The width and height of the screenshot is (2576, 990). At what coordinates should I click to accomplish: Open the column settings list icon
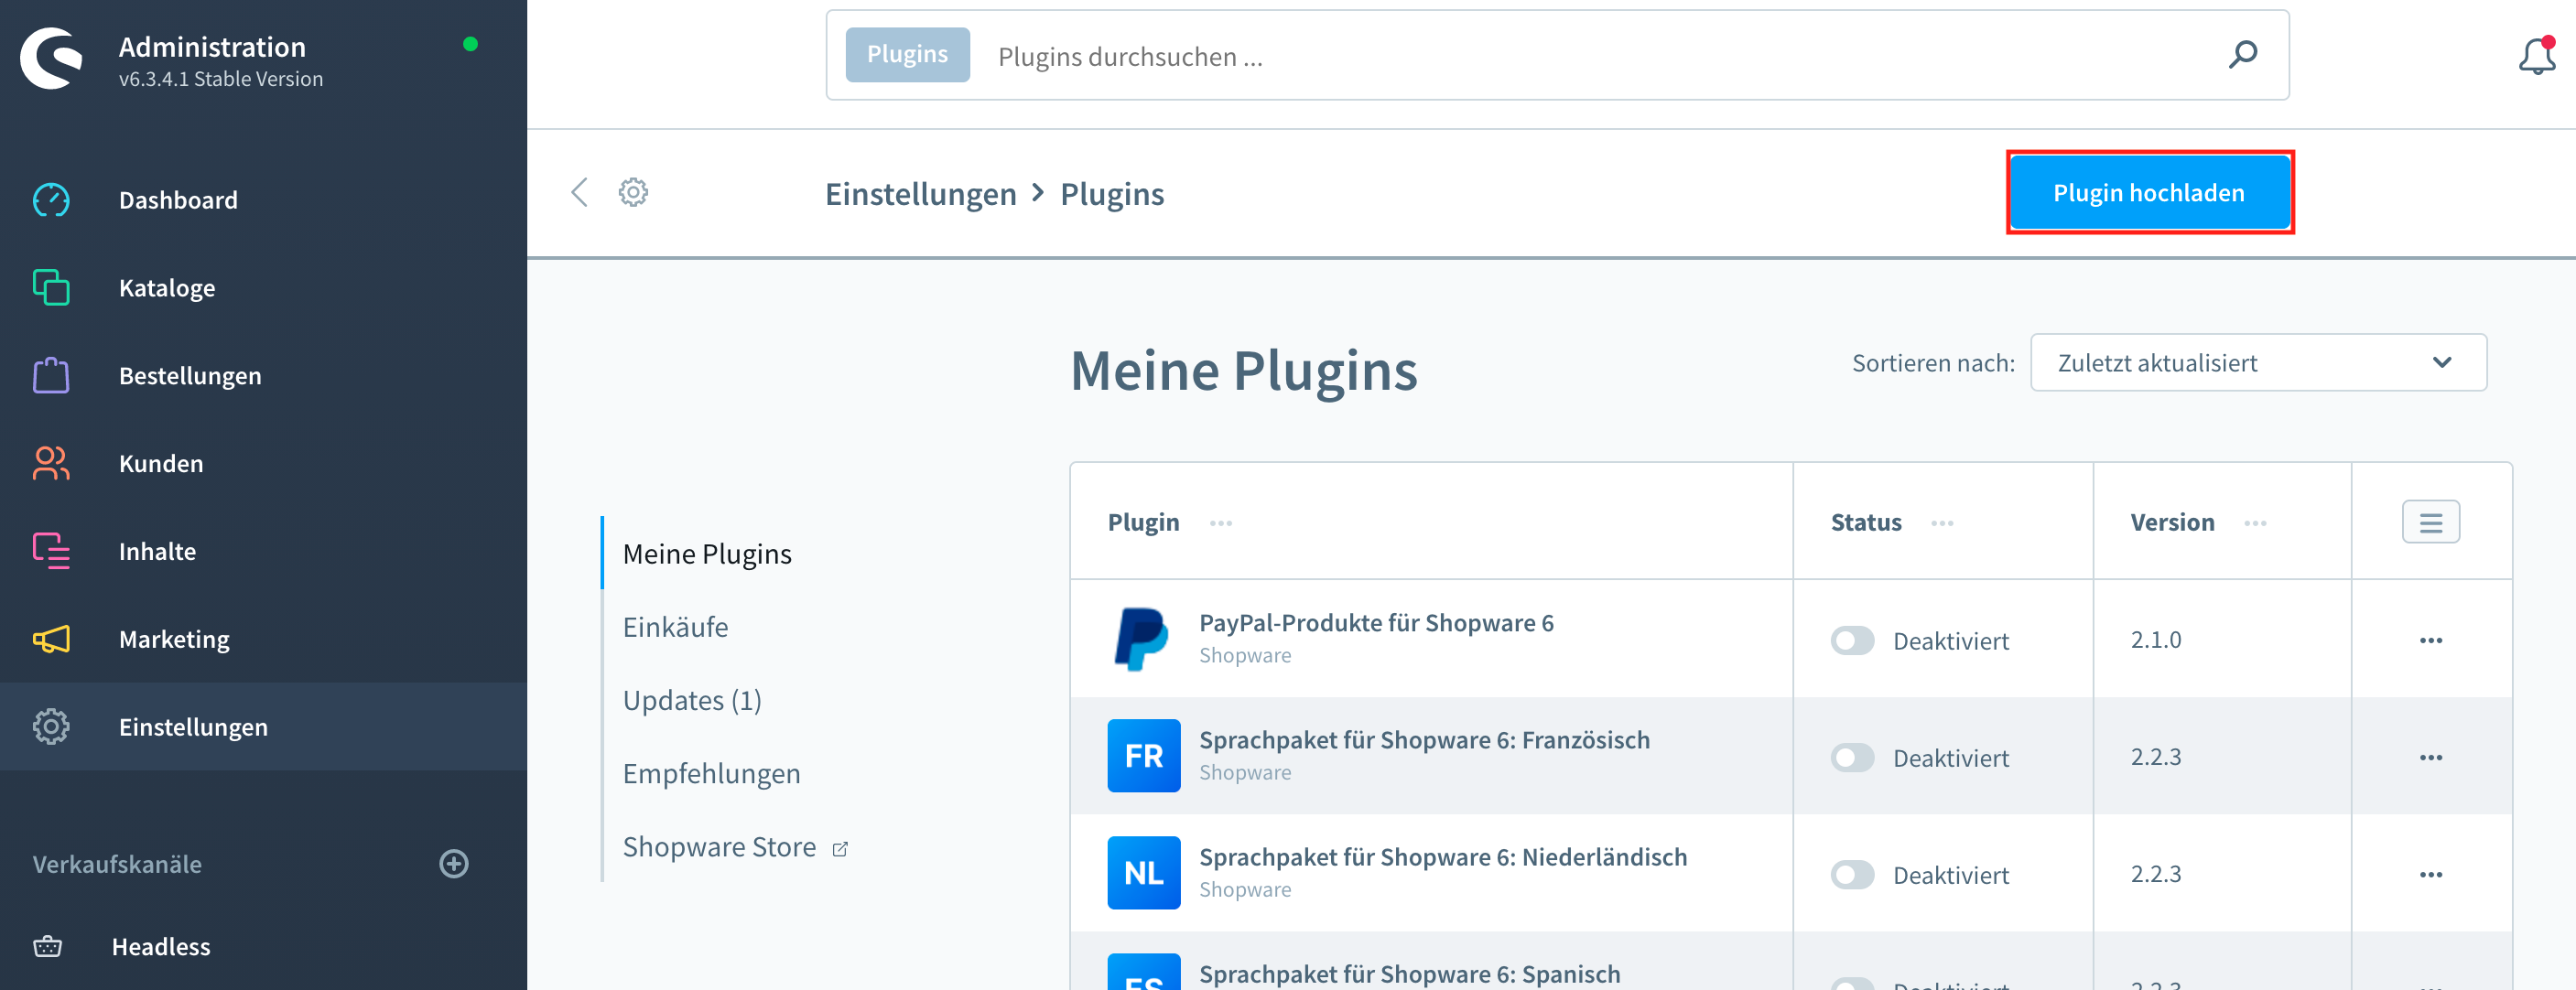point(2431,522)
